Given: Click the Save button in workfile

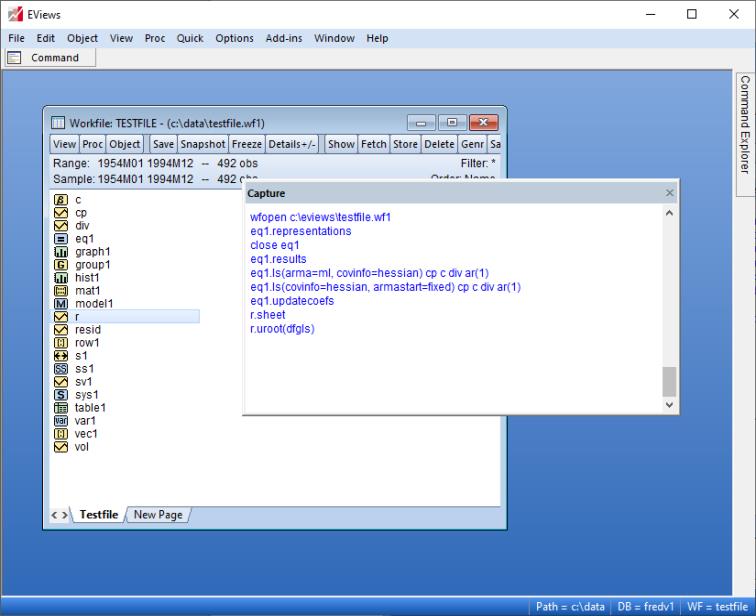Looking at the screenshot, I should pyautogui.click(x=163, y=144).
